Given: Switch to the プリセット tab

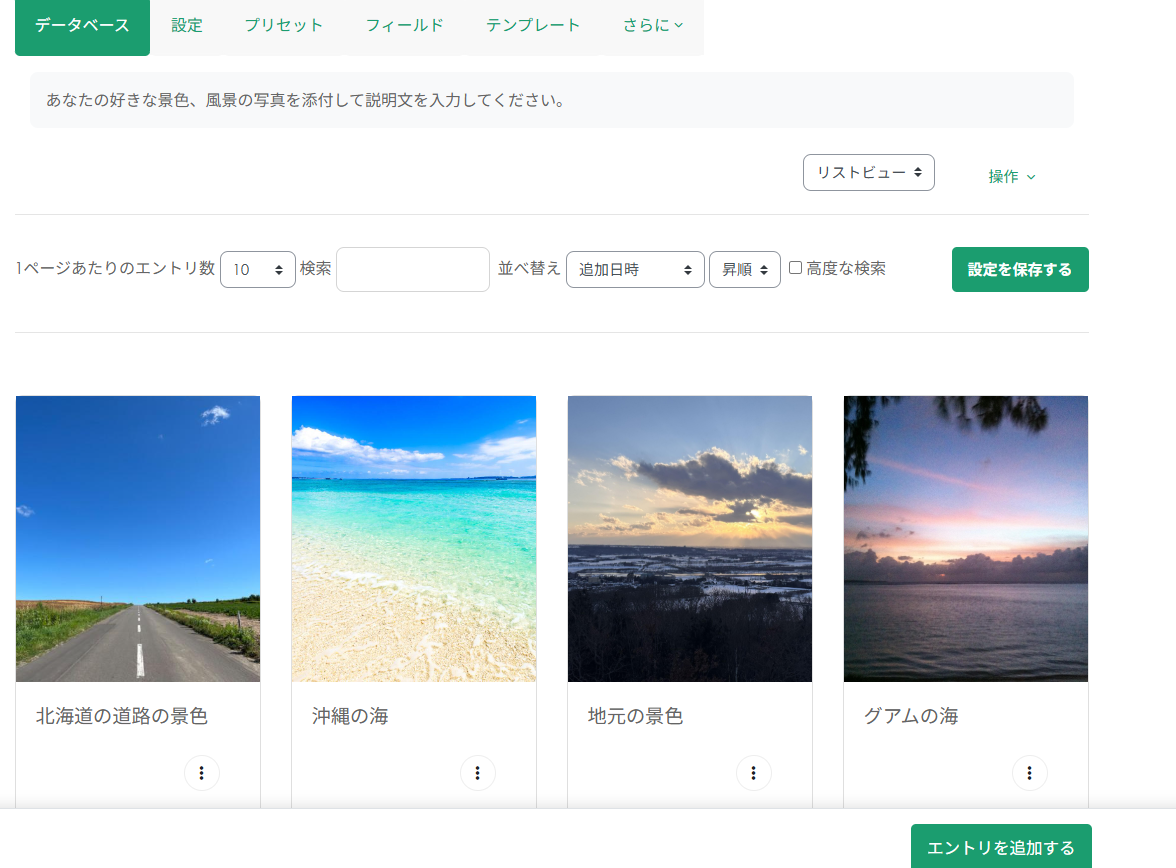Looking at the screenshot, I should coord(284,26).
